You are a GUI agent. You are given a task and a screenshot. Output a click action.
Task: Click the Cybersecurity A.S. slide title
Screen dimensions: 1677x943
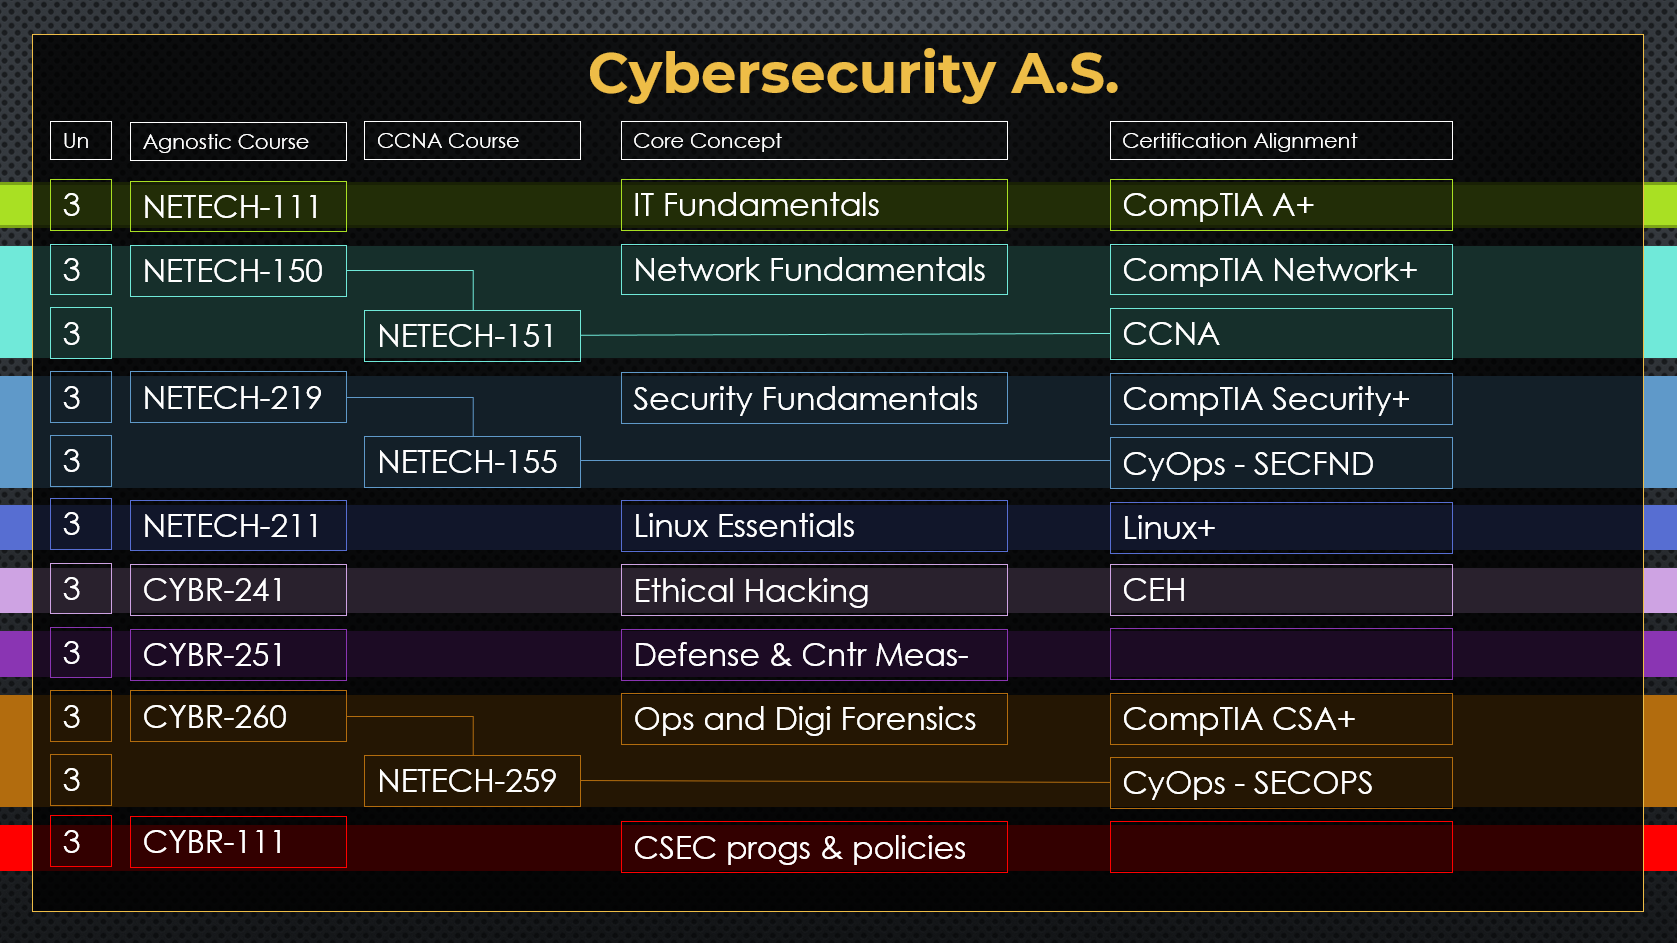853,75
